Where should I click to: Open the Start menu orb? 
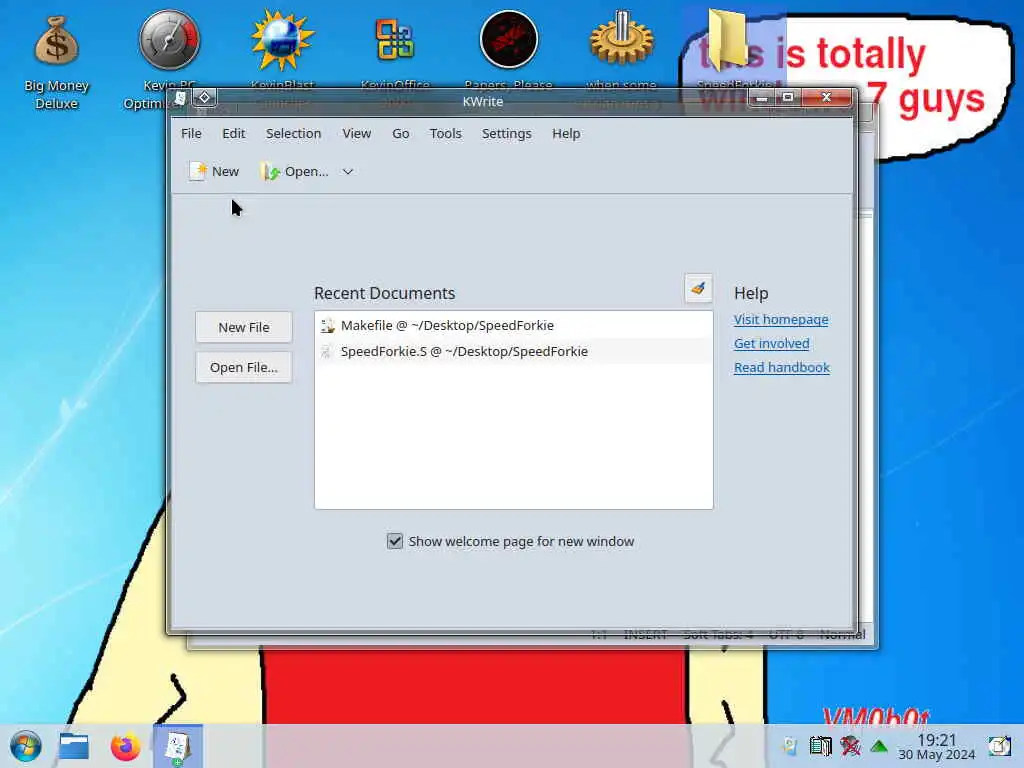point(26,746)
